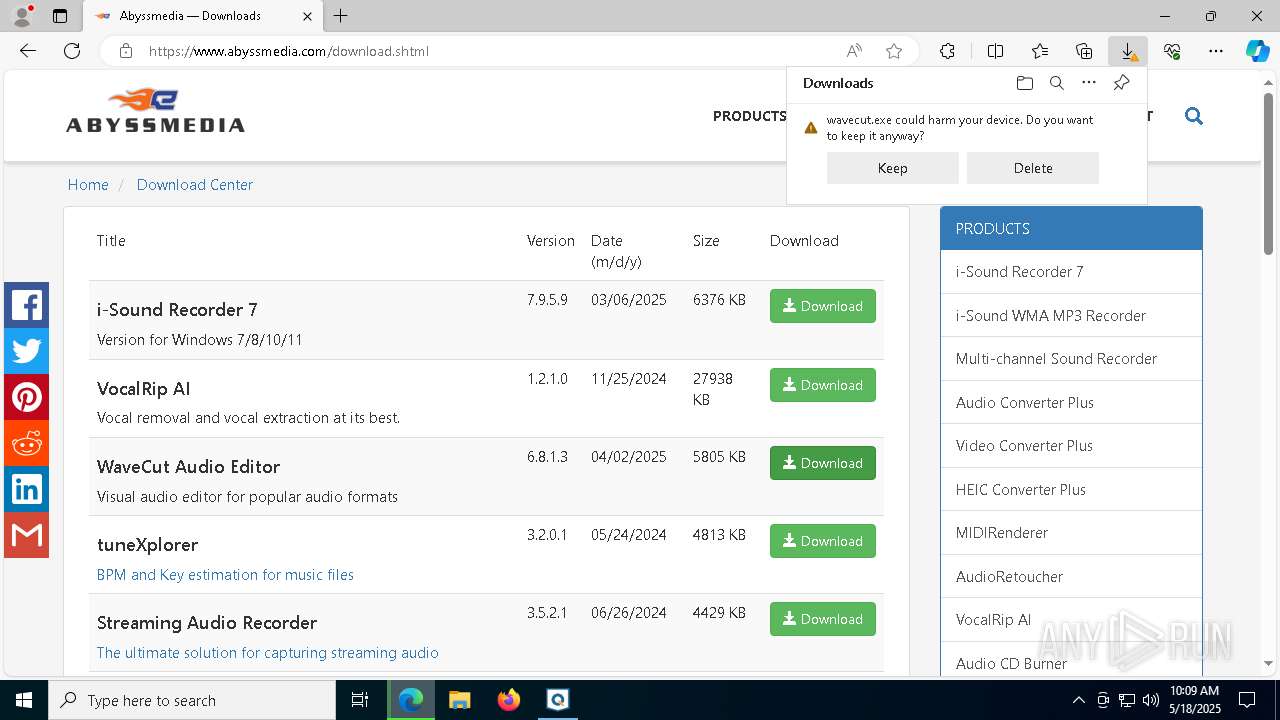Click Read aloud icon in address bar

(x=854, y=51)
